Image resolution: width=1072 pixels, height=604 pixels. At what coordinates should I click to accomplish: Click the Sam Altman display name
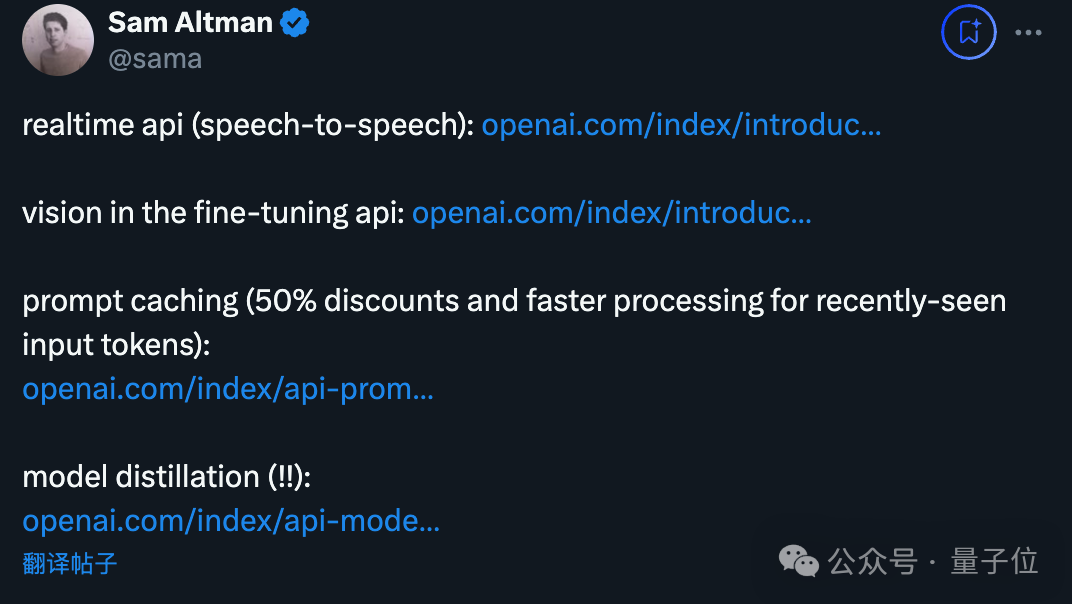click(190, 23)
